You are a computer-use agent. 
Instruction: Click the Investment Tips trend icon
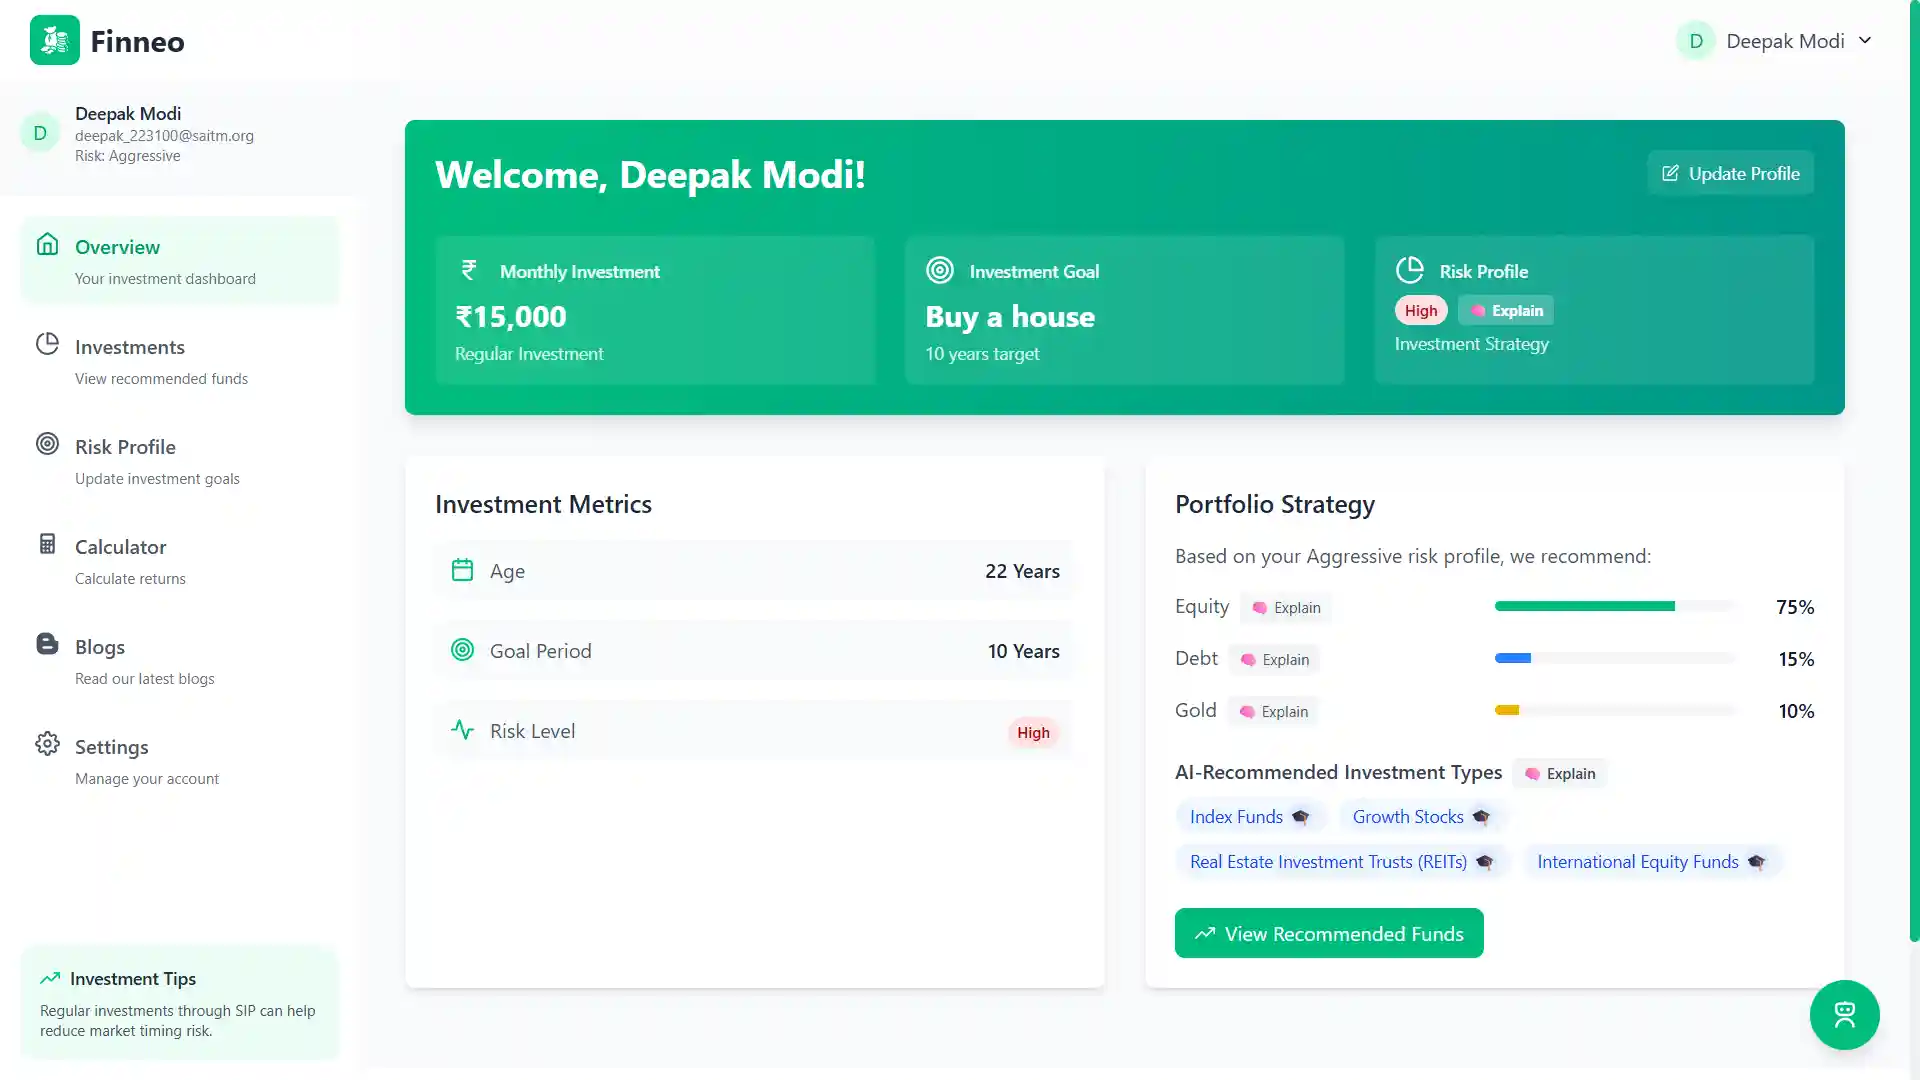(50, 978)
